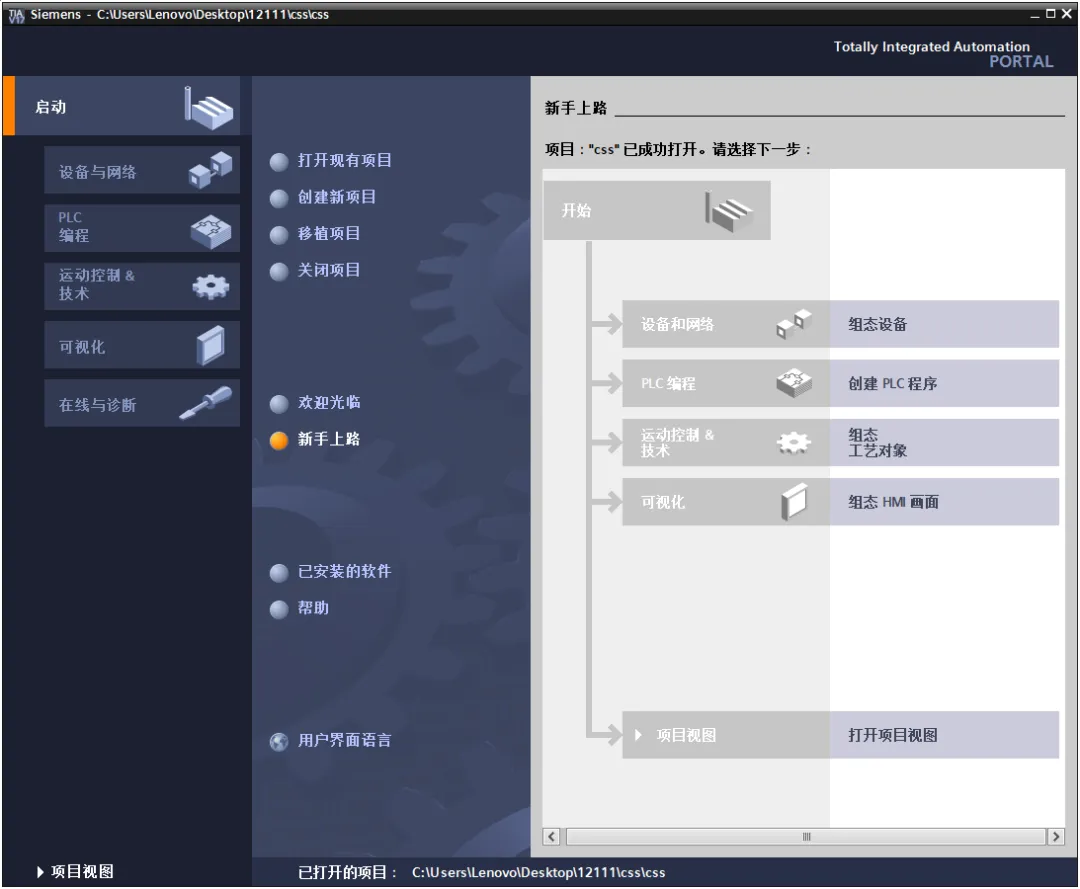1080x889 pixels.
Task: Click the 打开项目视图 button
Action: (x=944, y=735)
